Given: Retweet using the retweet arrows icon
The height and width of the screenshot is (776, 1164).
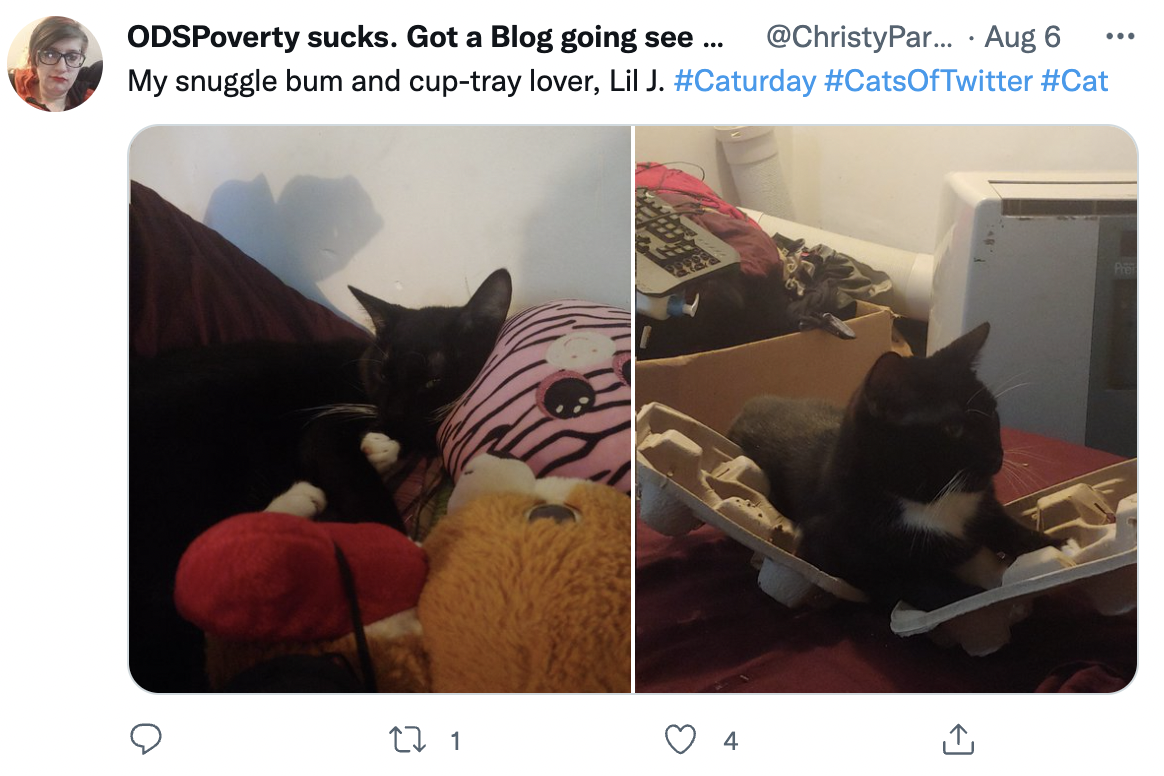Looking at the screenshot, I should 408,740.
